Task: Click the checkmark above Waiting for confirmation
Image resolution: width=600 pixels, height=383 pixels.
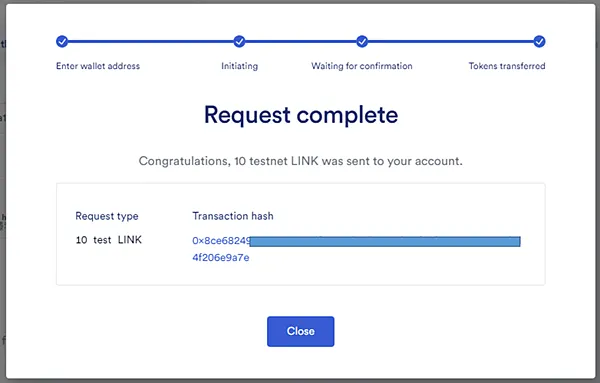Action: (362, 41)
